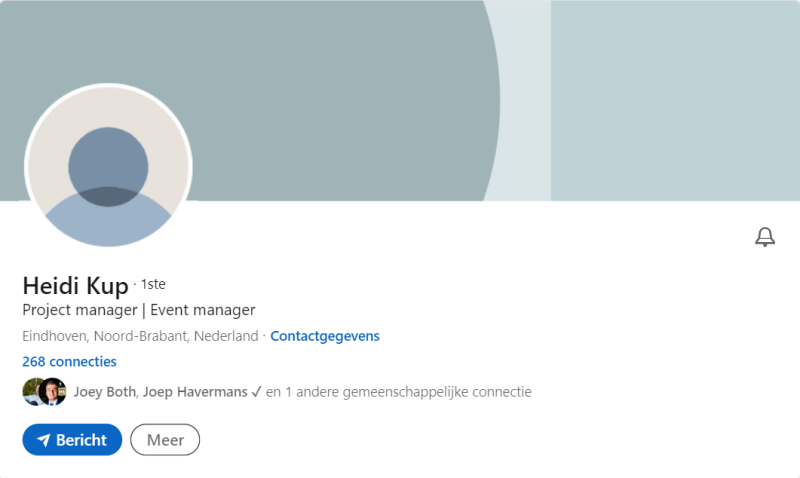The width and height of the screenshot is (800, 478).
Task: Open Heidi Kup's profile photo placeholder
Action: (108, 167)
